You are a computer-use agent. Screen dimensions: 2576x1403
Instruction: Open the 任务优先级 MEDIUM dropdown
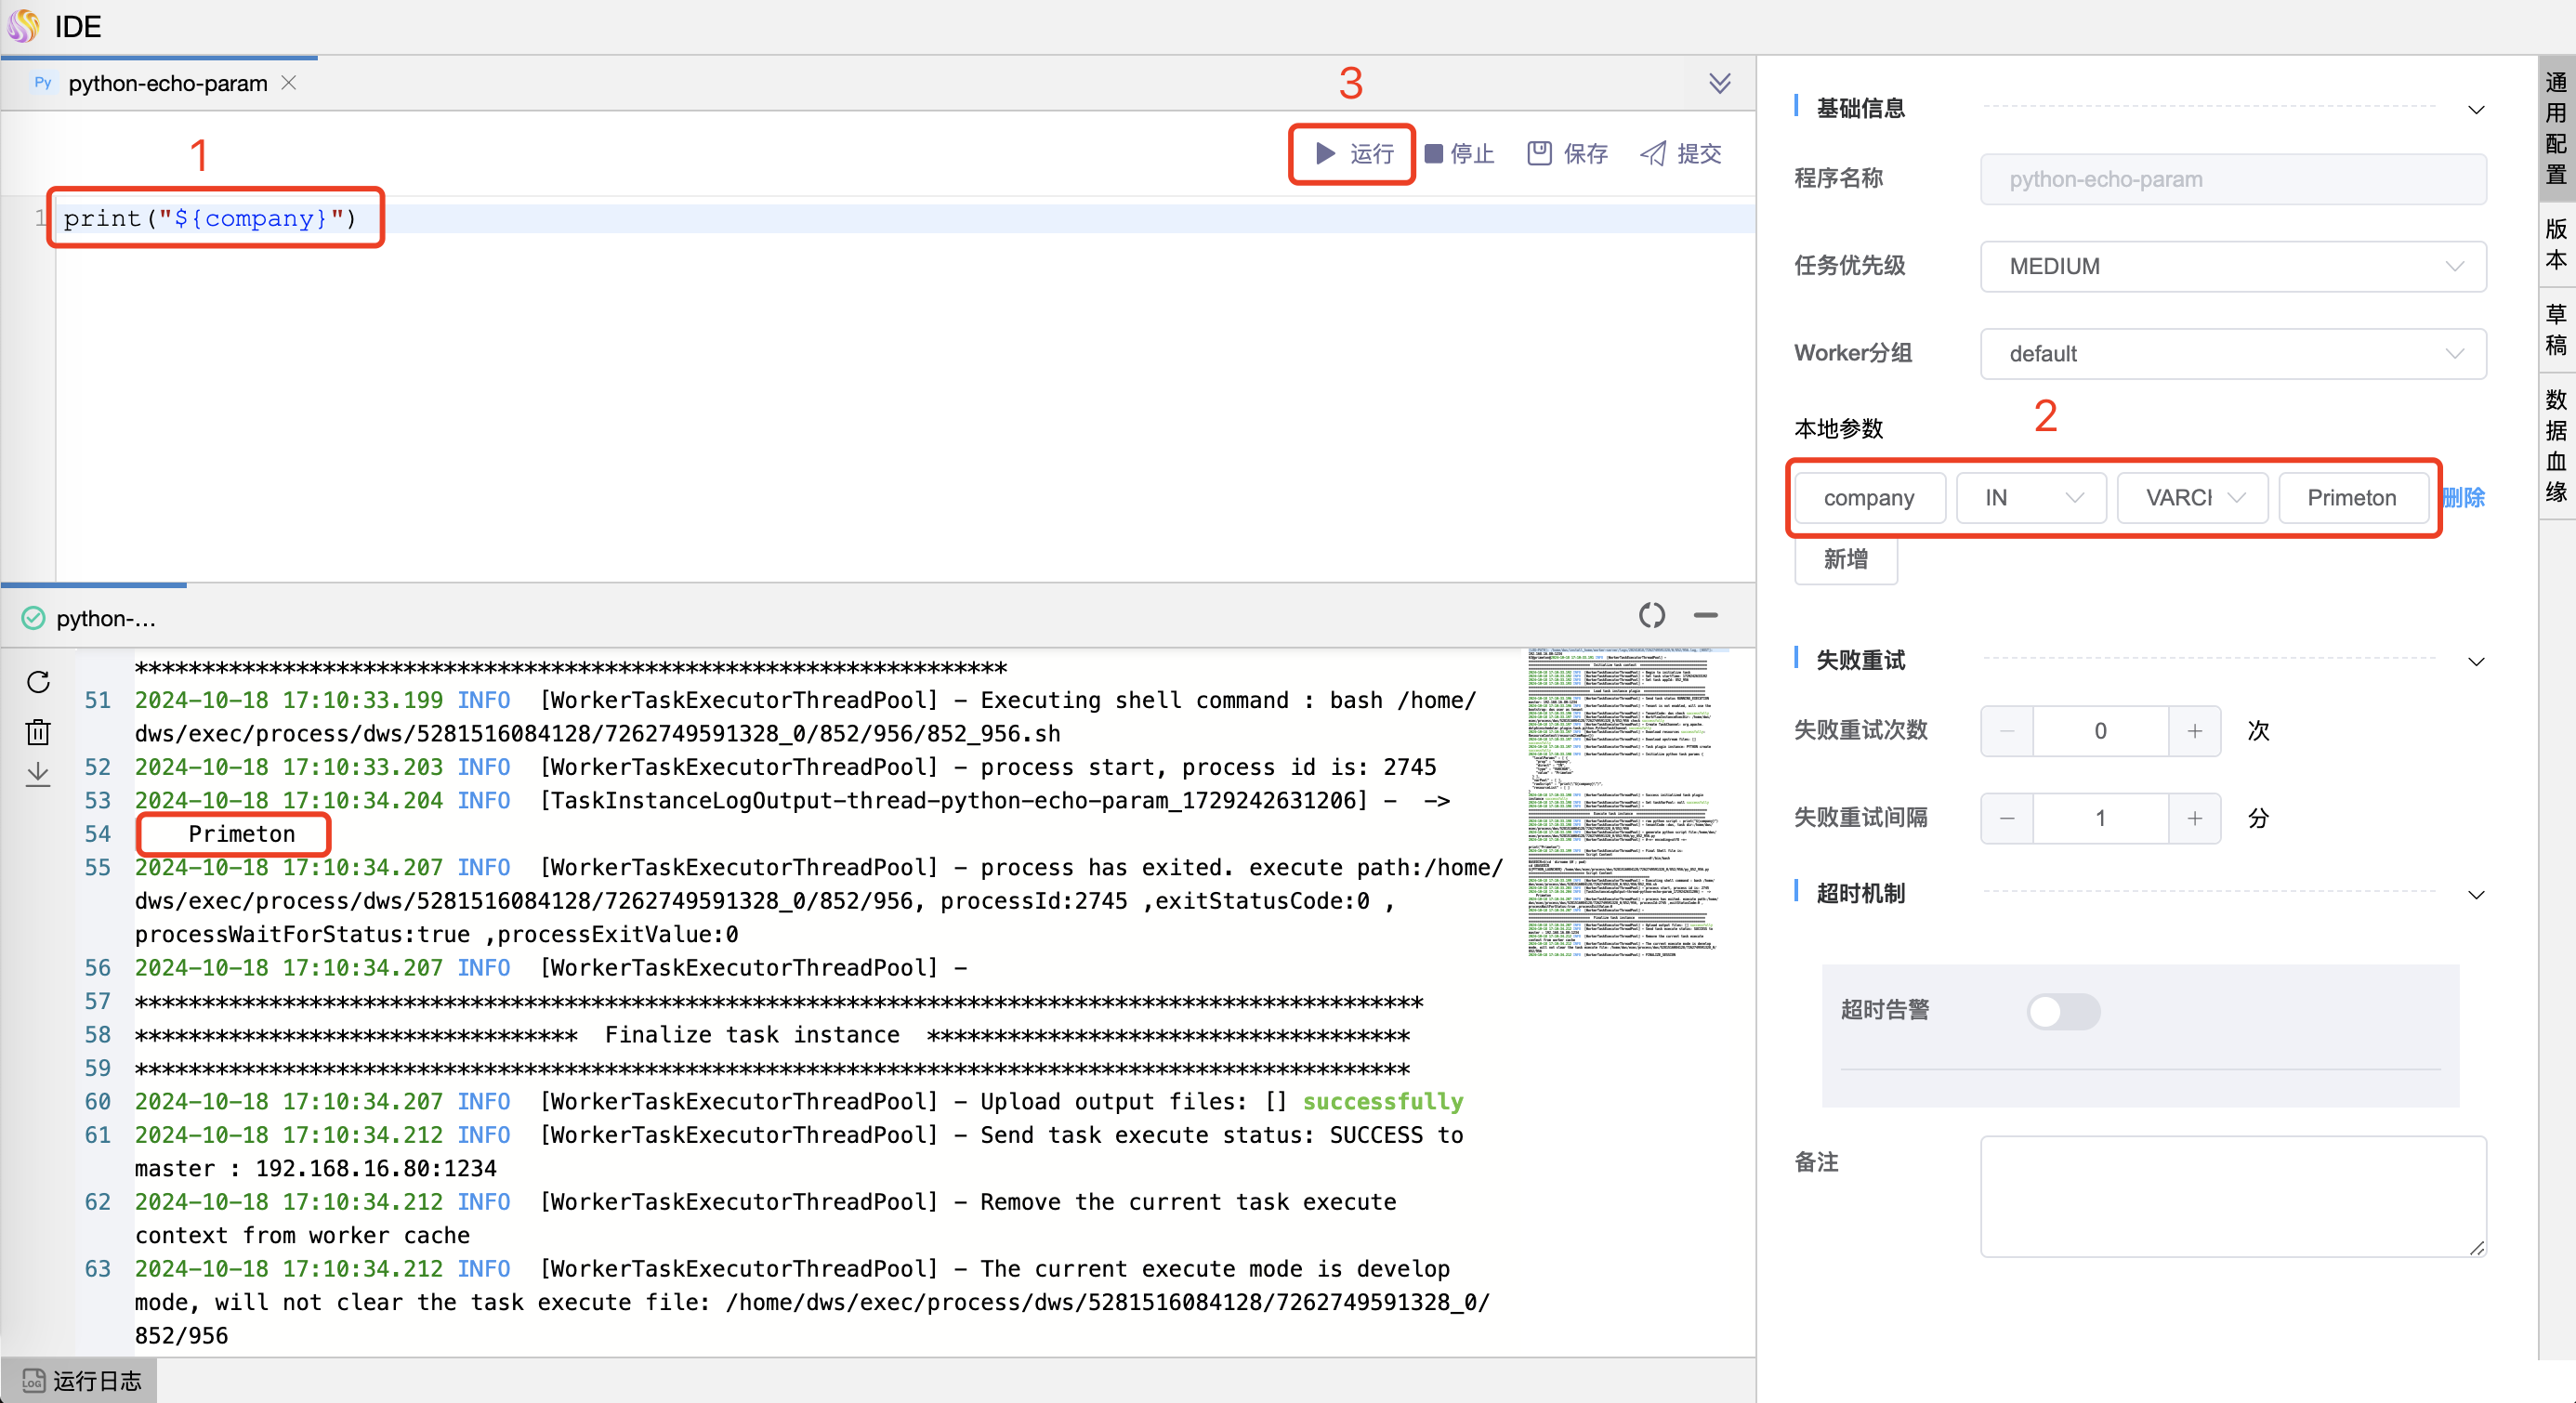[x=2232, y=266]
